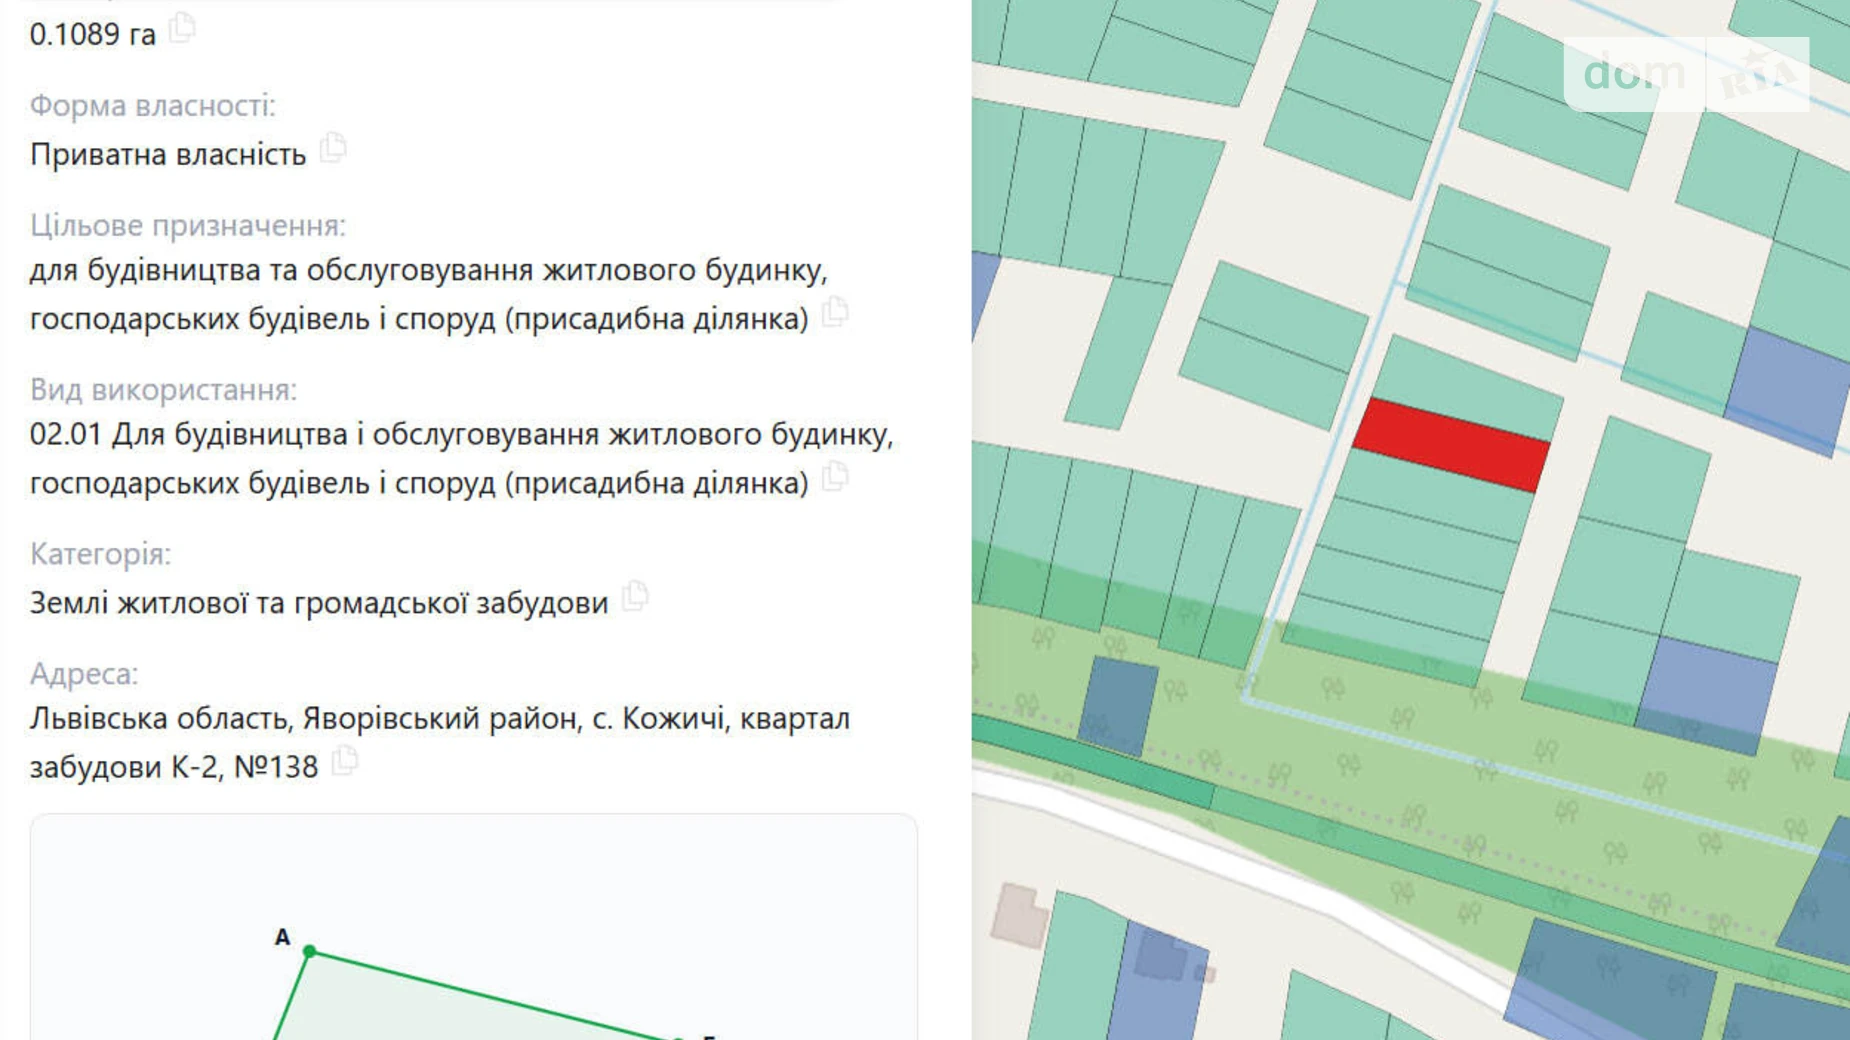Viewport: 1850px width, 1040px height.
Task: Click the 0.1089 га value
Action: [93, 34]
